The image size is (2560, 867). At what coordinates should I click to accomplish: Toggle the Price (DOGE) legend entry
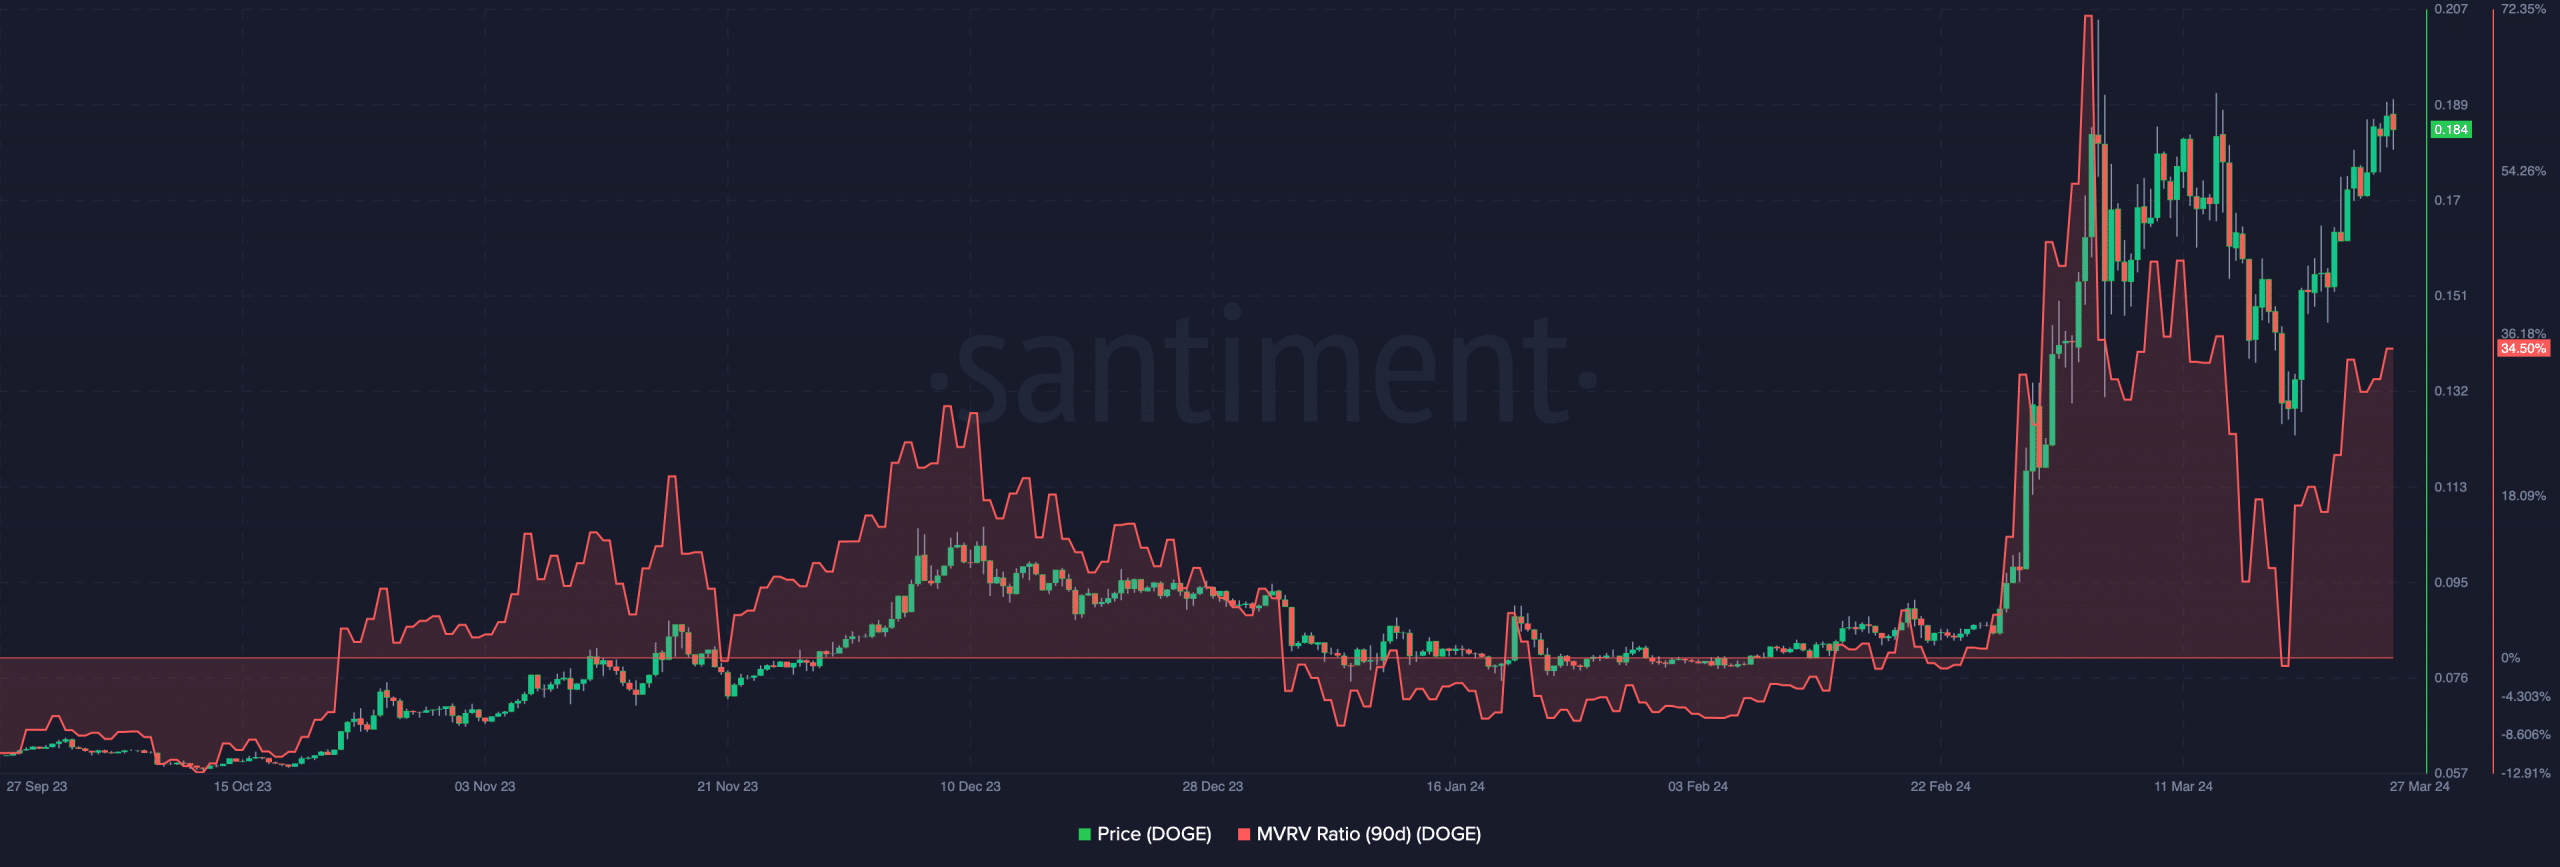[x=1145, y=834]
